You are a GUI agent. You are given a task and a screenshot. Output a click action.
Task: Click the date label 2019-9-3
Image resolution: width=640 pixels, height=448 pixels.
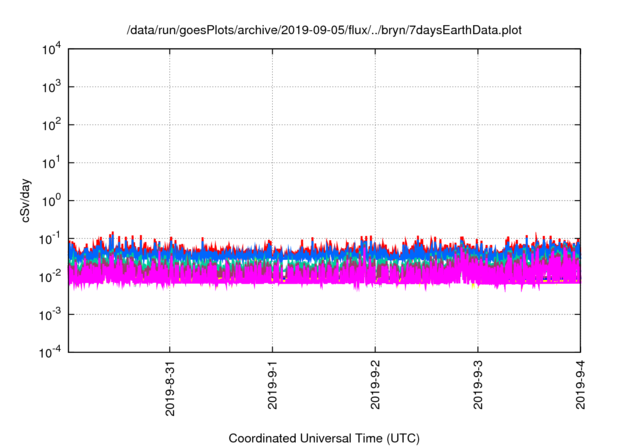478,385
